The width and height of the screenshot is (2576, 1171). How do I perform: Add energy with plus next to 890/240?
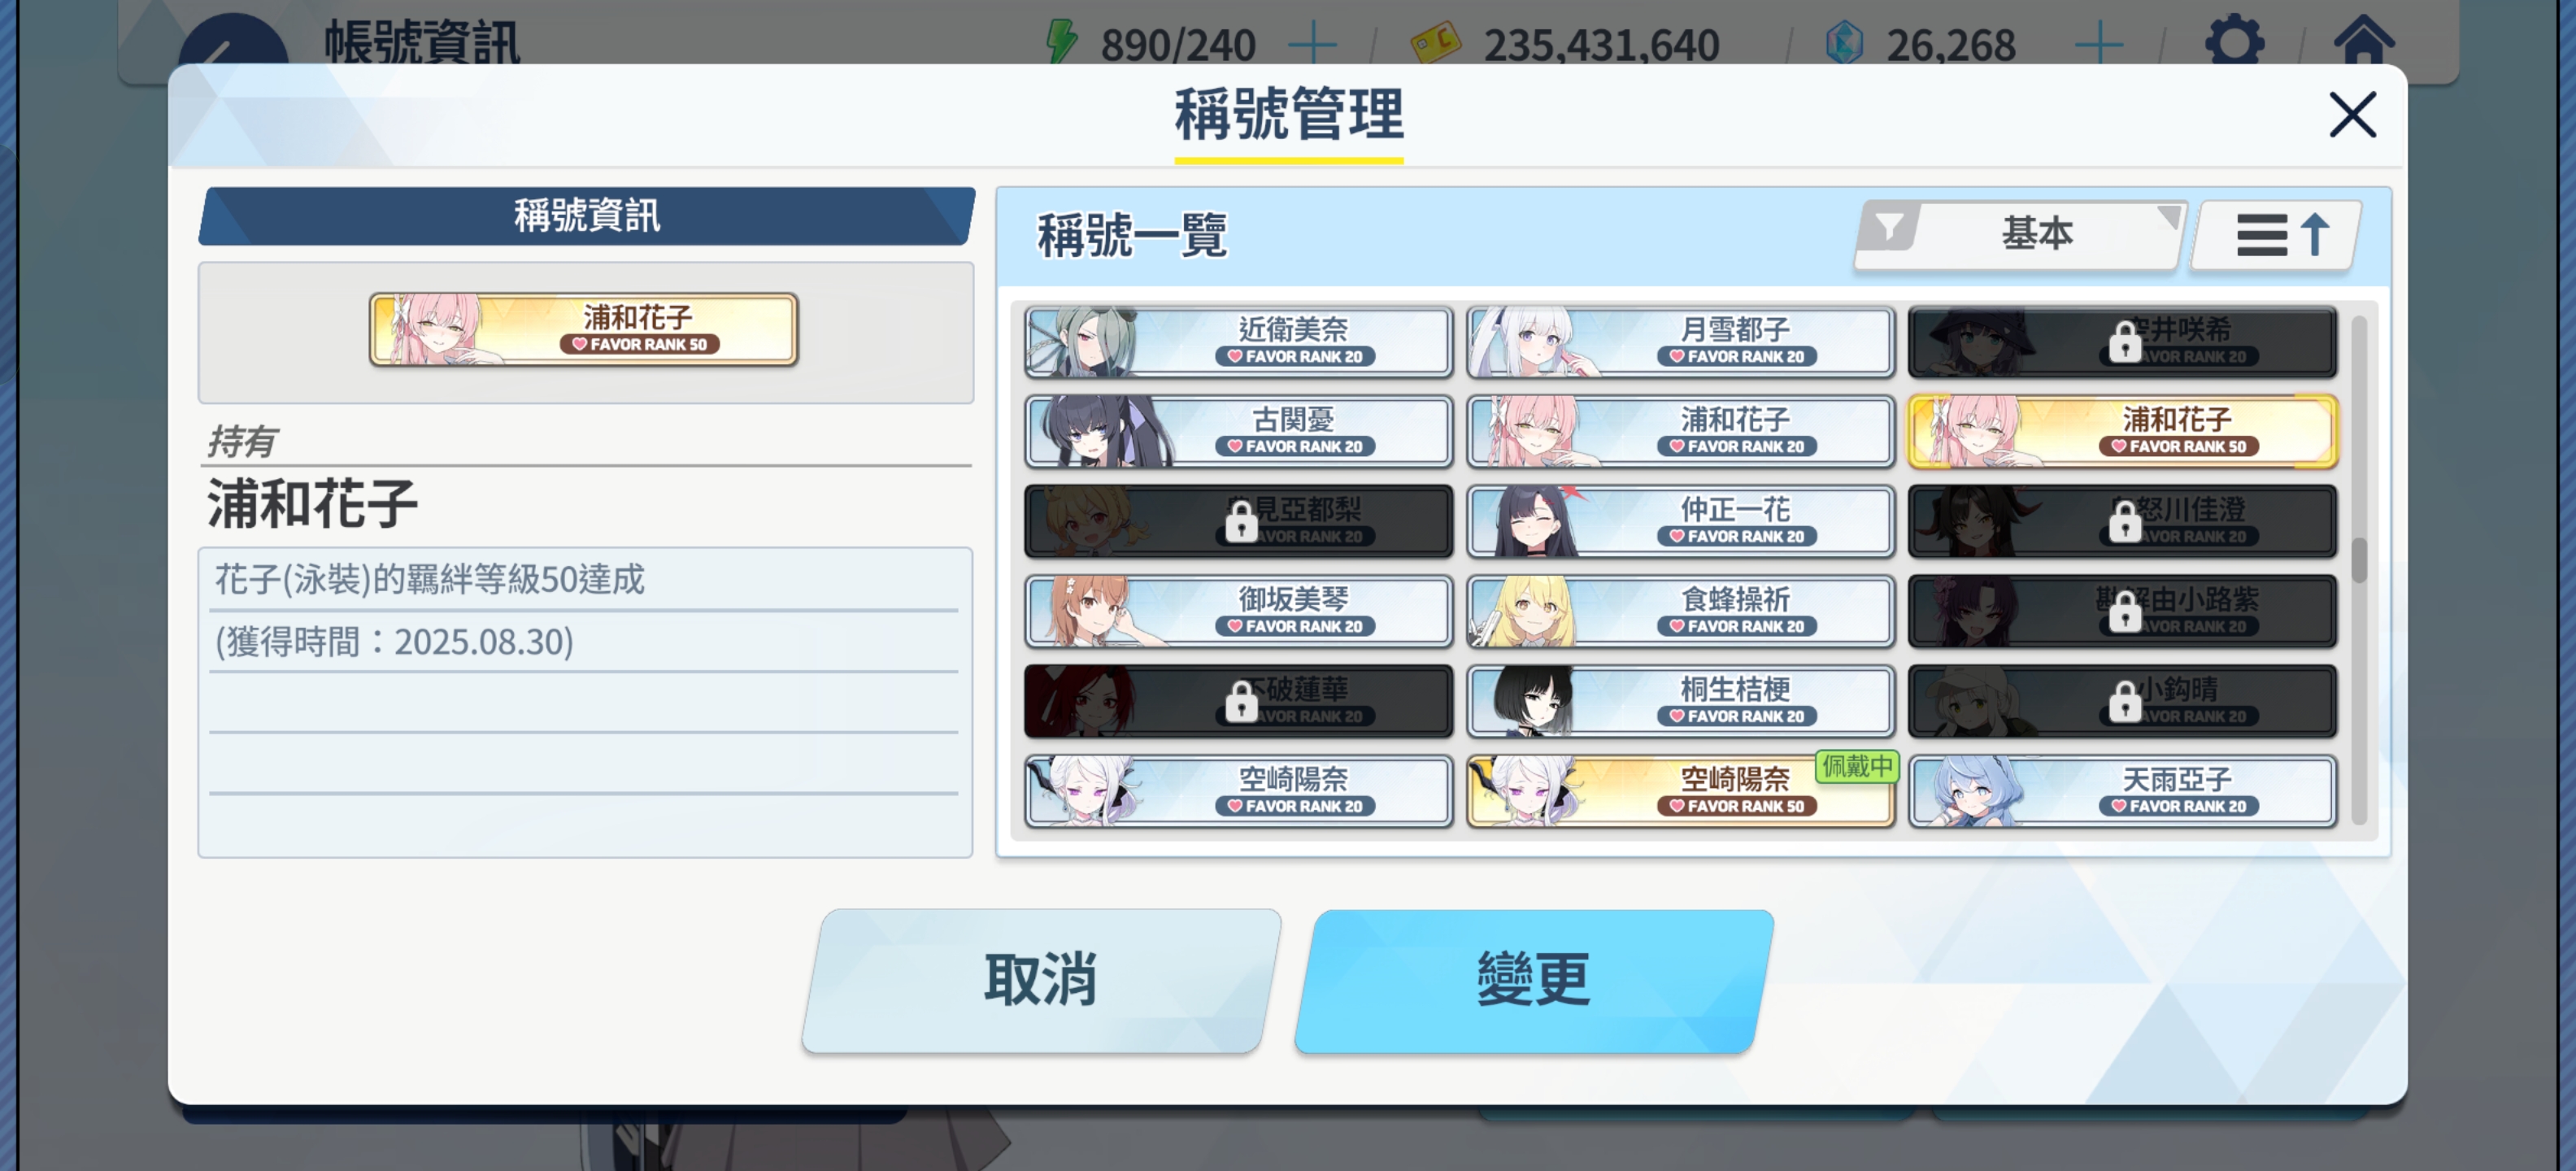click(1313, 44)
